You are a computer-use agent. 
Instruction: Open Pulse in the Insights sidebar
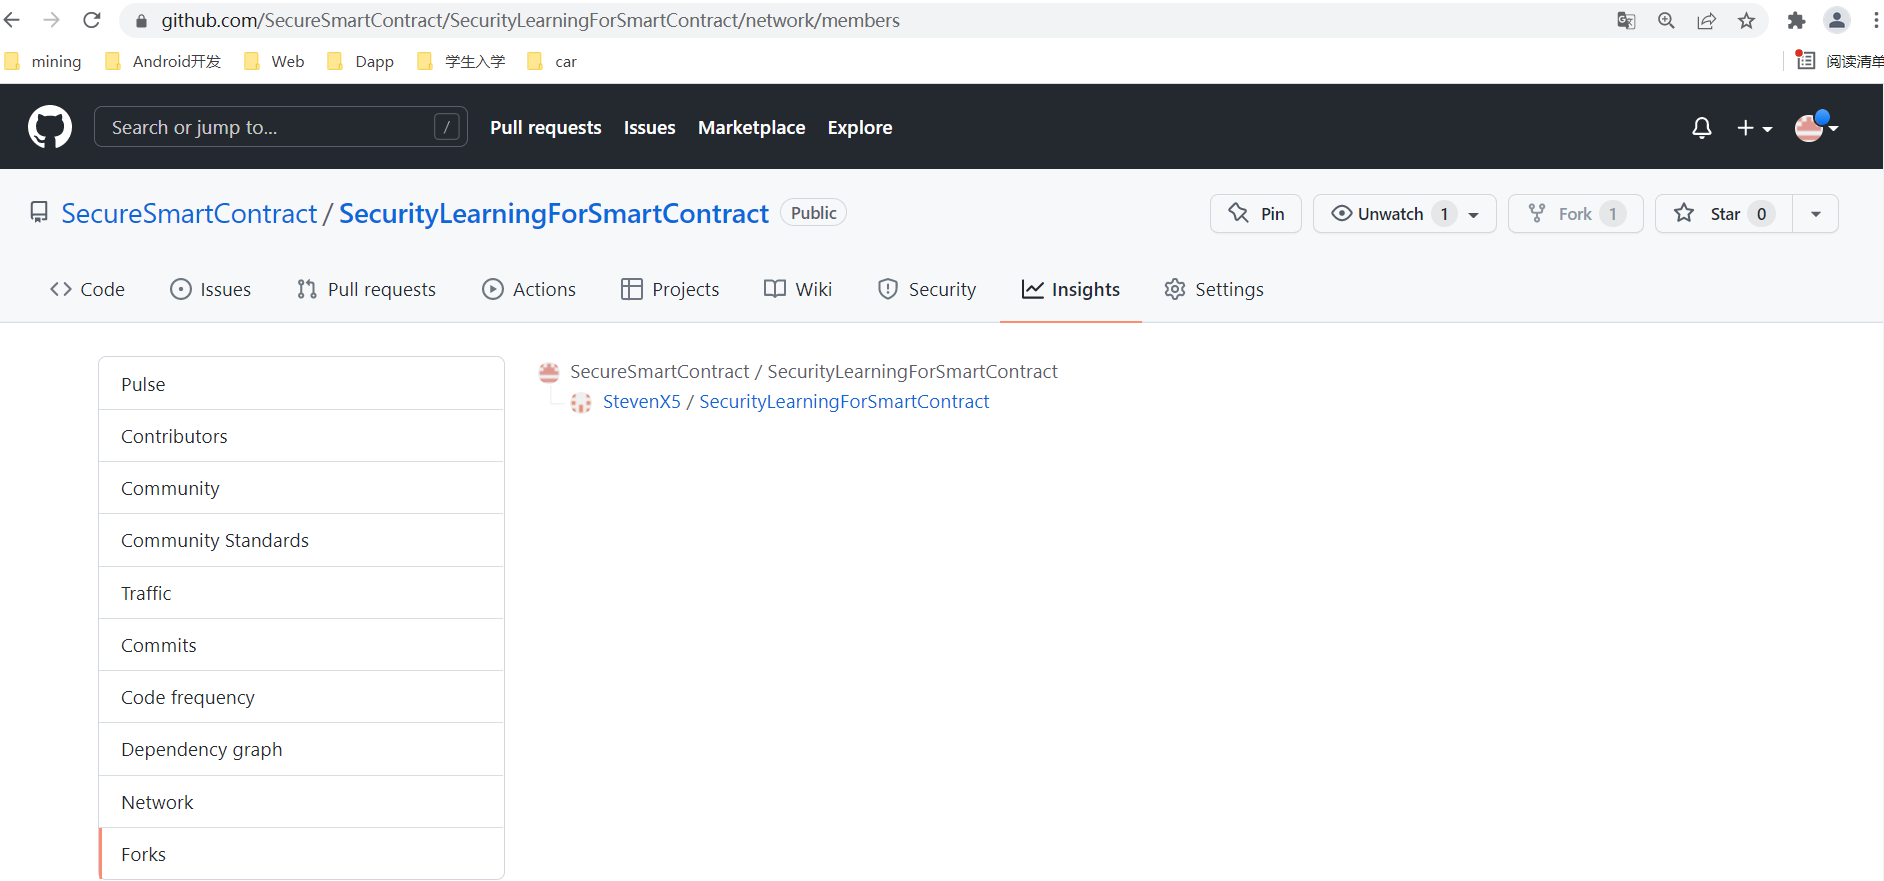tap(301, 384)
